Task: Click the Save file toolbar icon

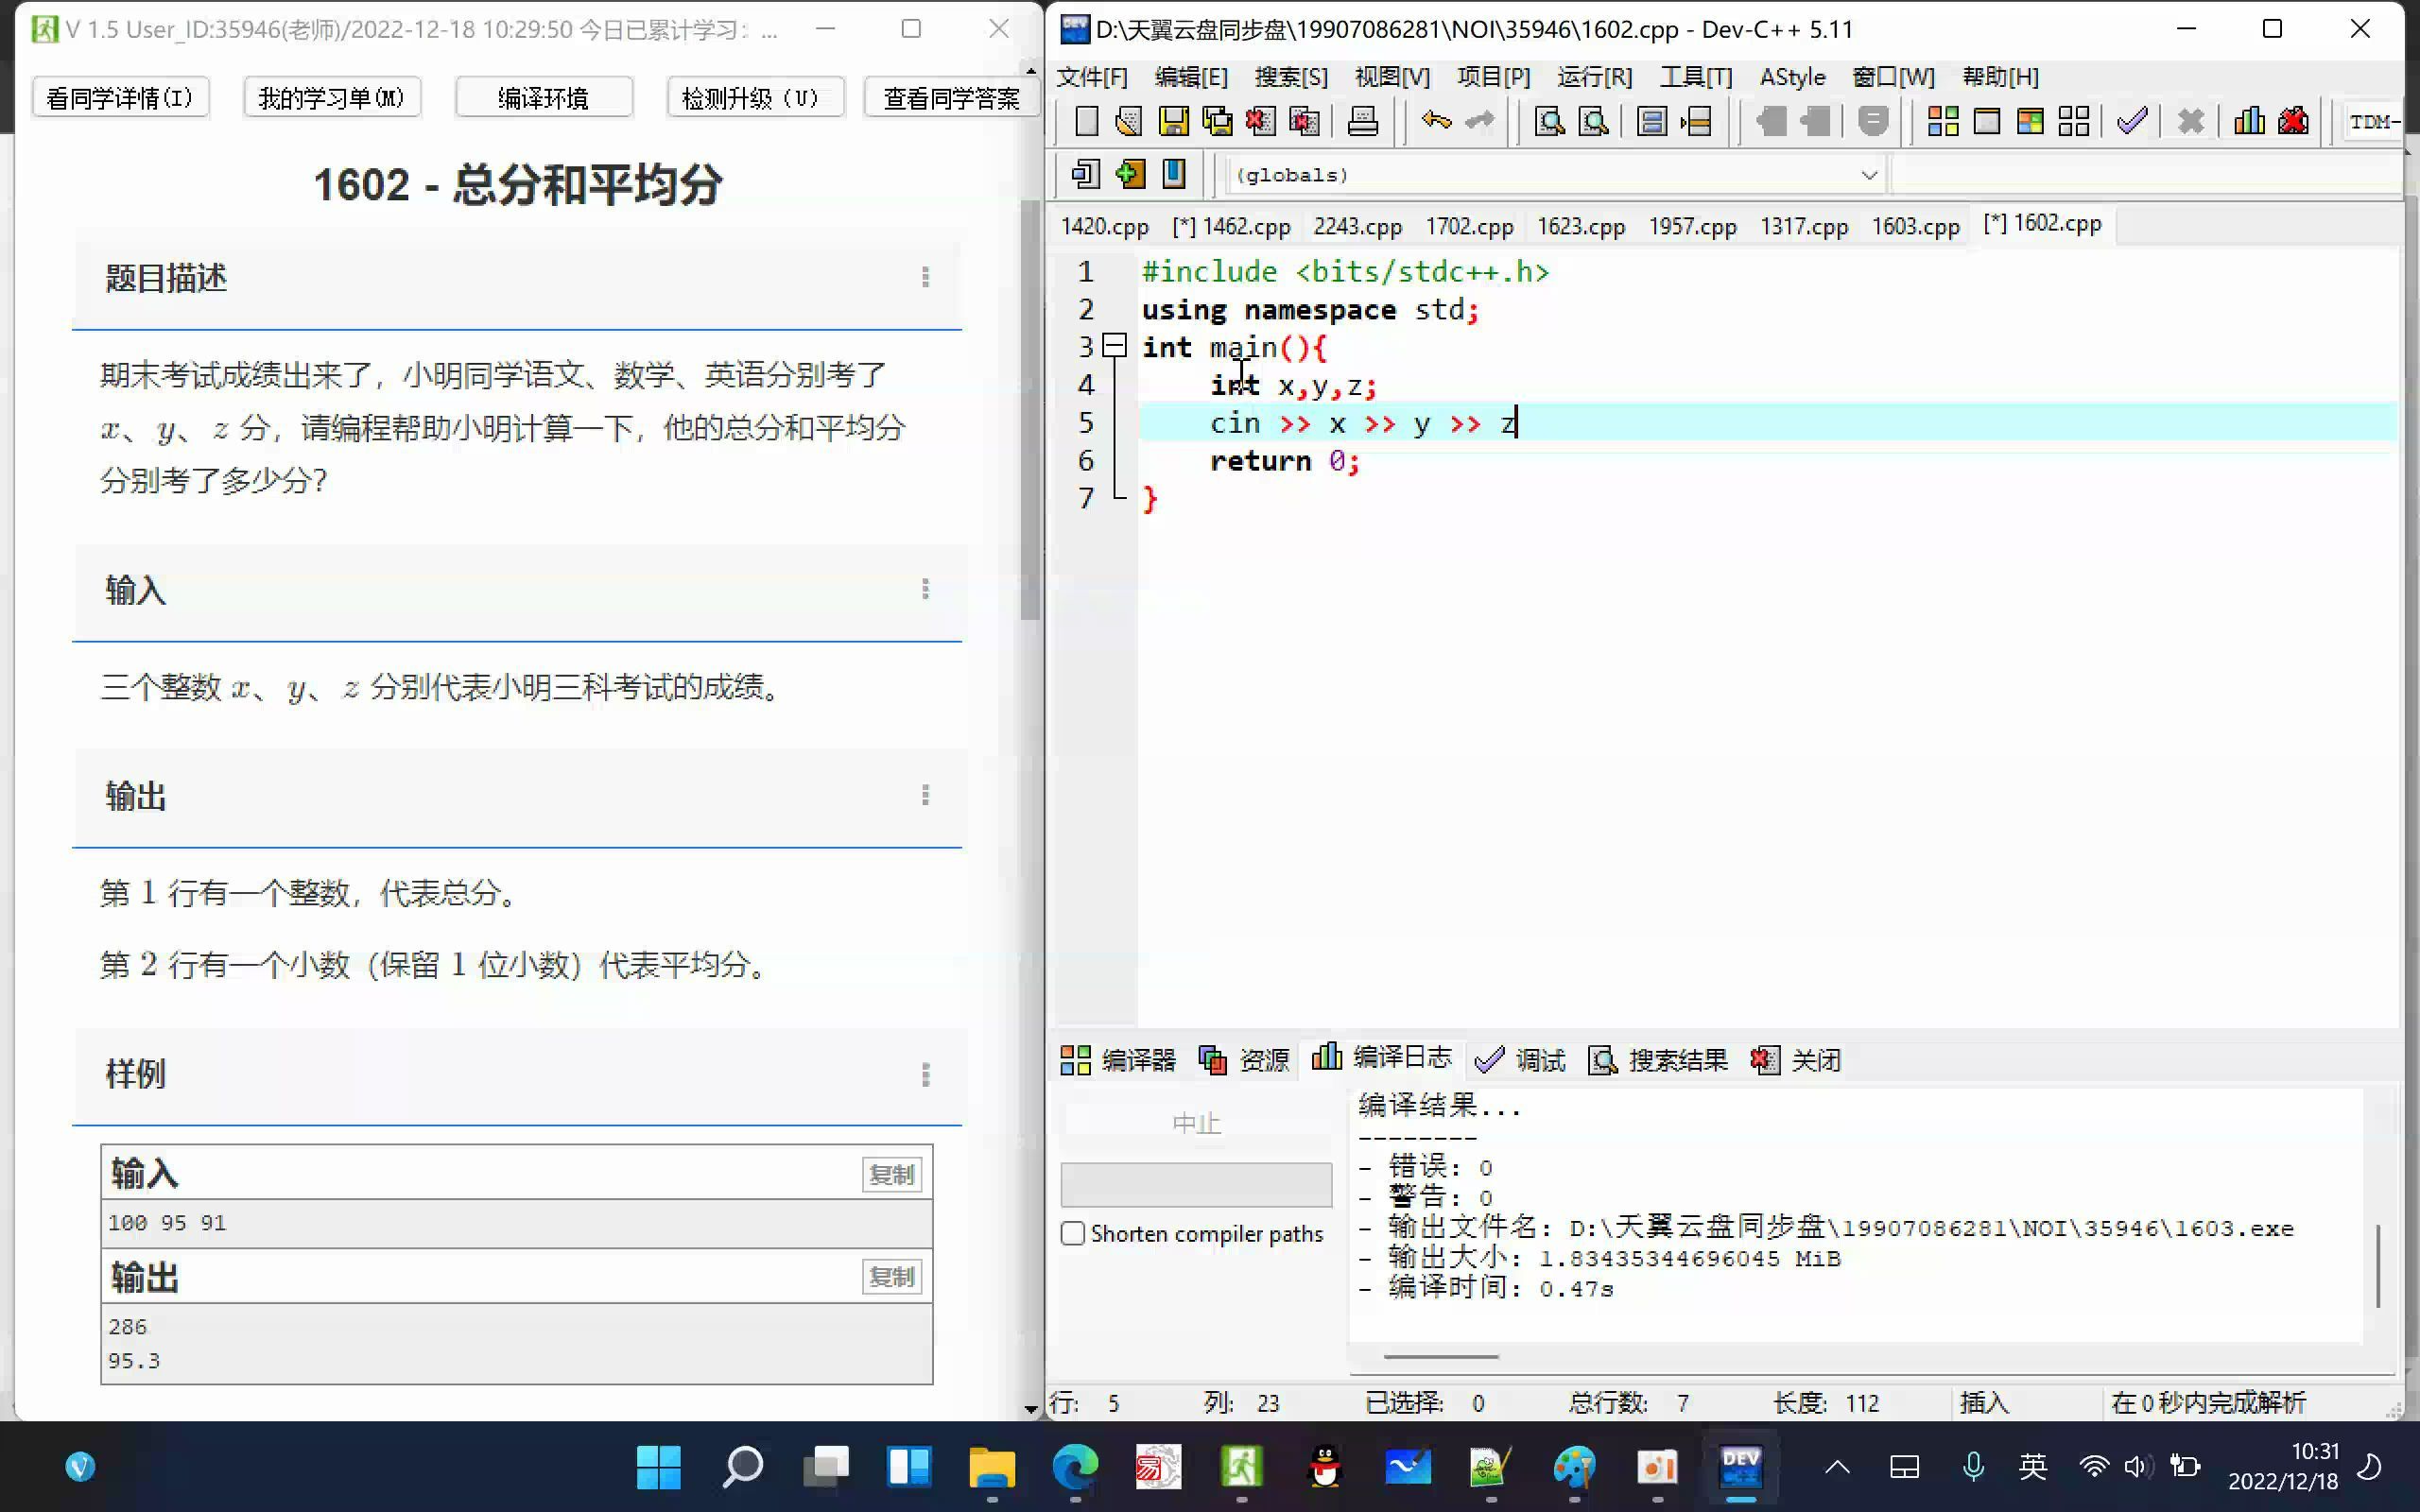Action: tap(1173, 122)
